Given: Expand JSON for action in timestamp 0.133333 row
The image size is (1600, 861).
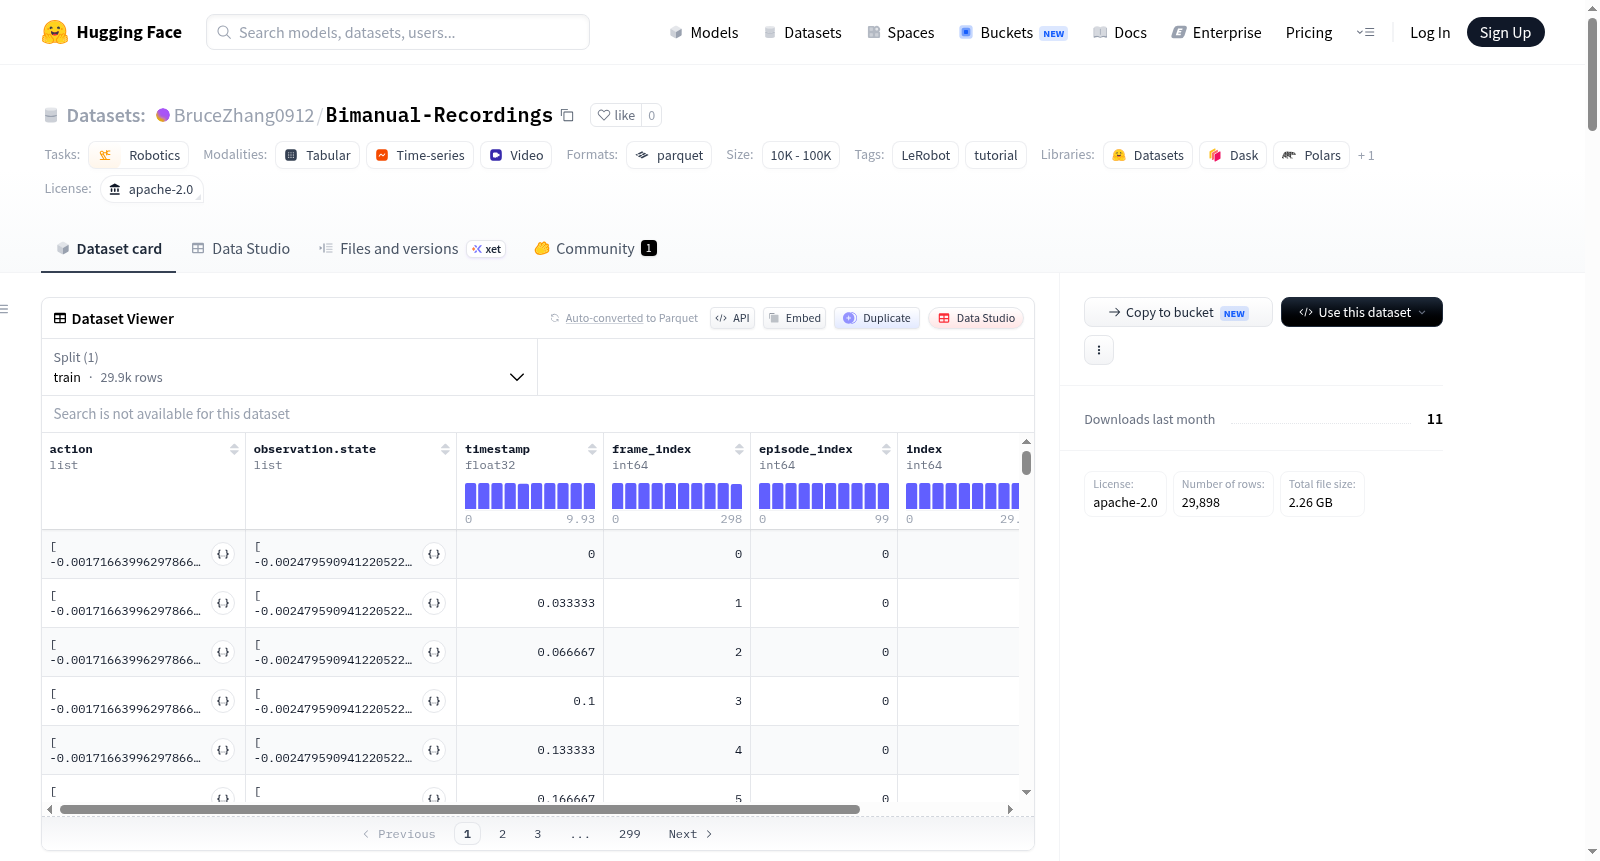Looking at the screenshot, I should 223,750.
